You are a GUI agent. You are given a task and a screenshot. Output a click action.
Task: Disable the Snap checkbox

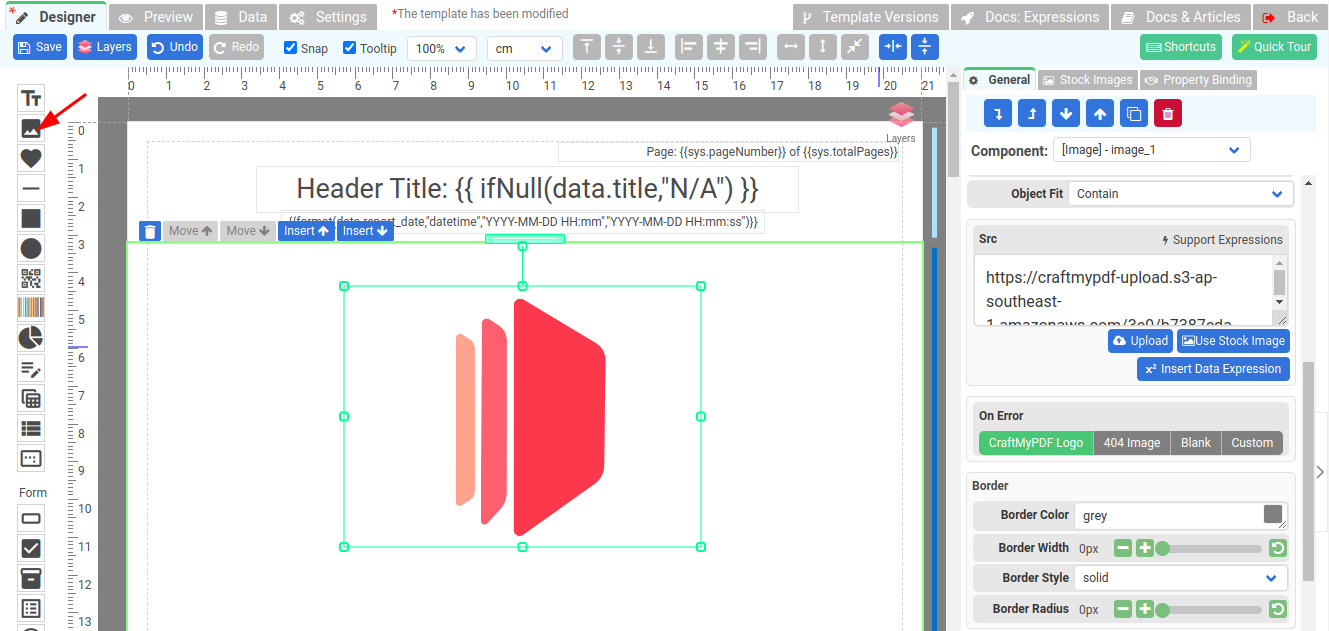290,48
